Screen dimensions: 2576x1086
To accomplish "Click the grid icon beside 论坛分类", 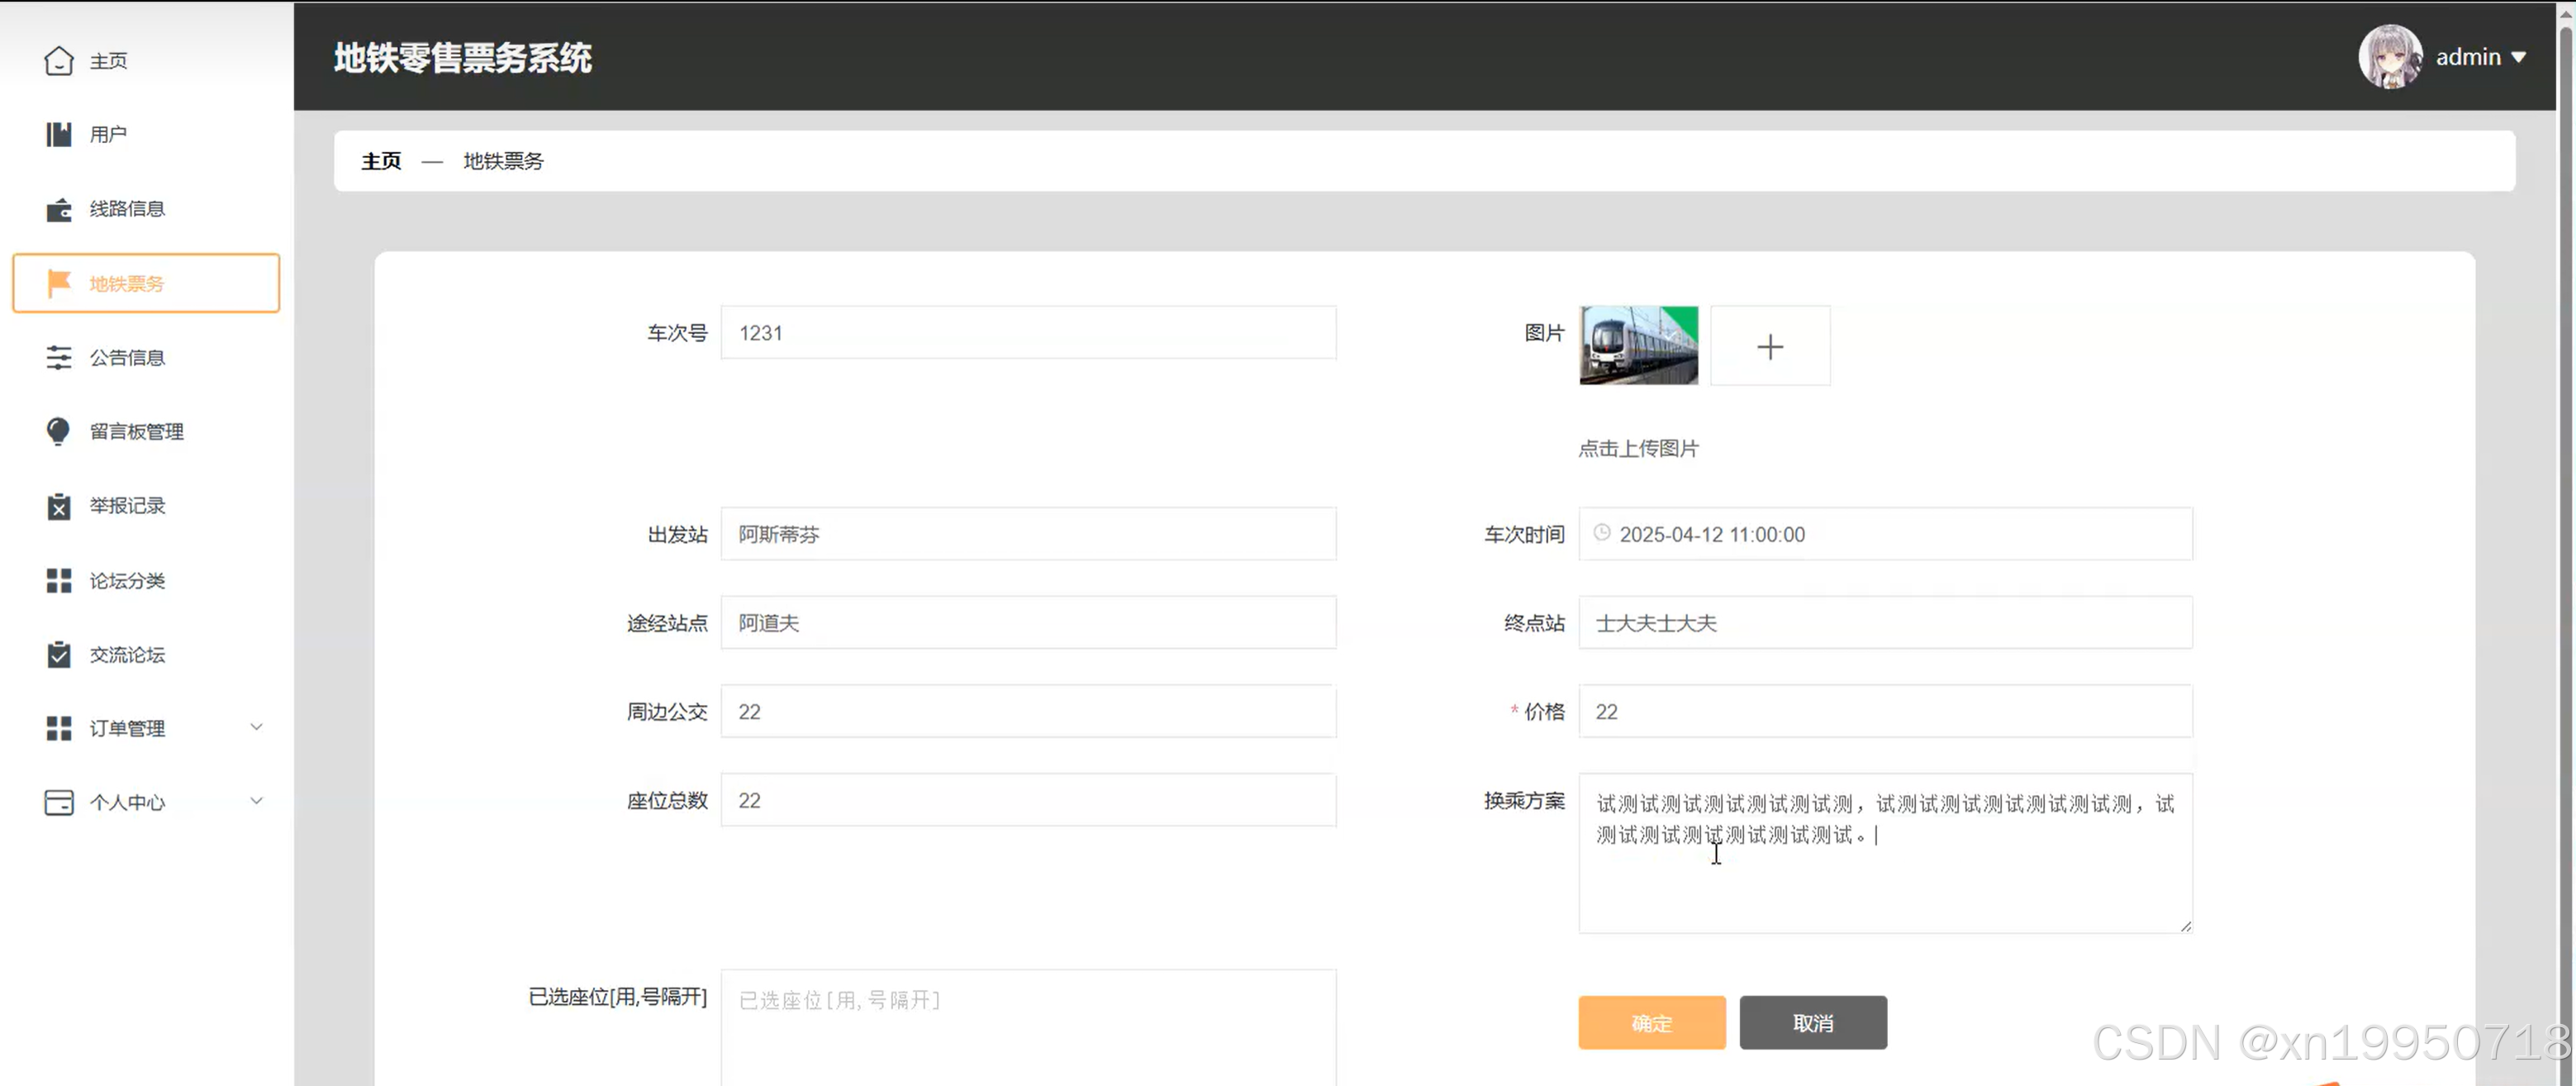I will [x=59, y=581].
